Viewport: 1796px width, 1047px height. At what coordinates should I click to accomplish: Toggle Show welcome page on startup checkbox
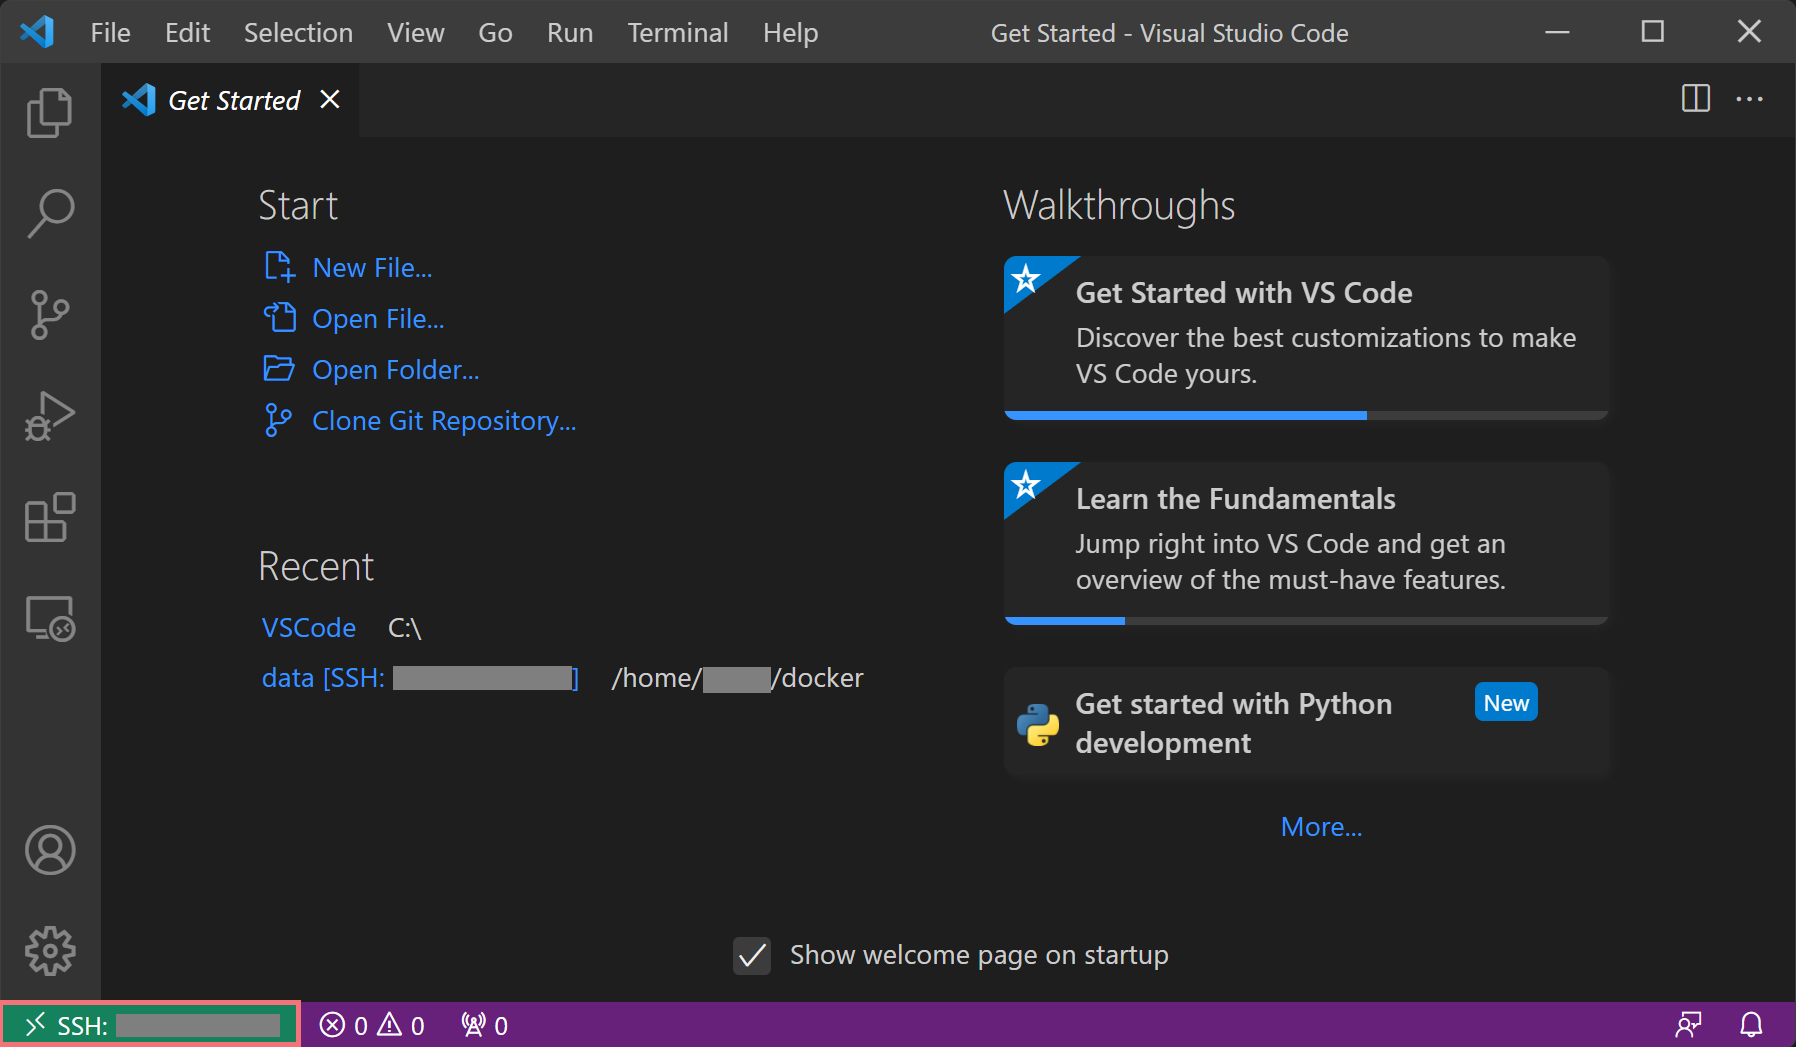pos(752,956)
